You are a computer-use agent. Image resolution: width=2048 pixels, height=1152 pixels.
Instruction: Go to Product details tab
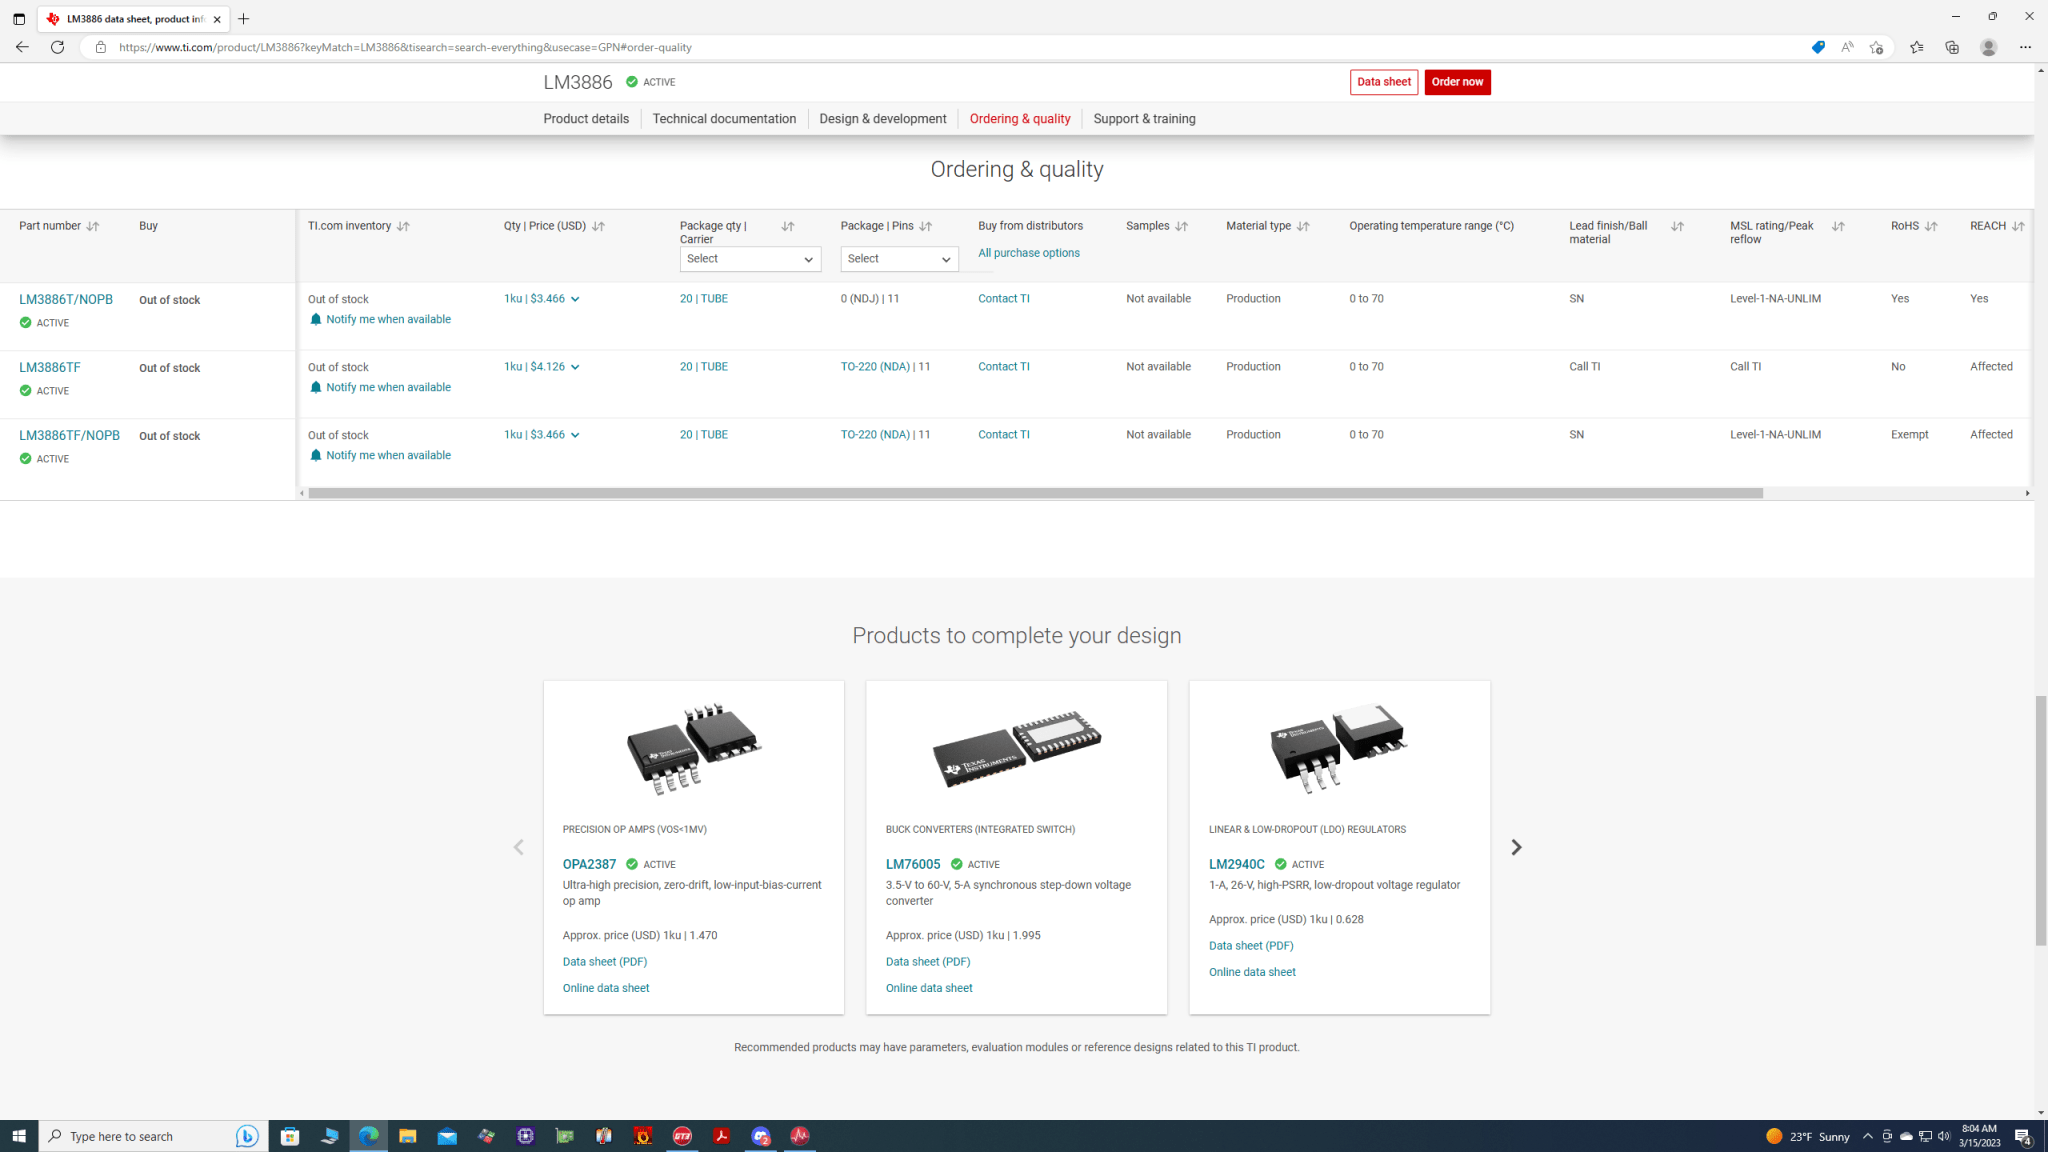[x=586, y=119]
